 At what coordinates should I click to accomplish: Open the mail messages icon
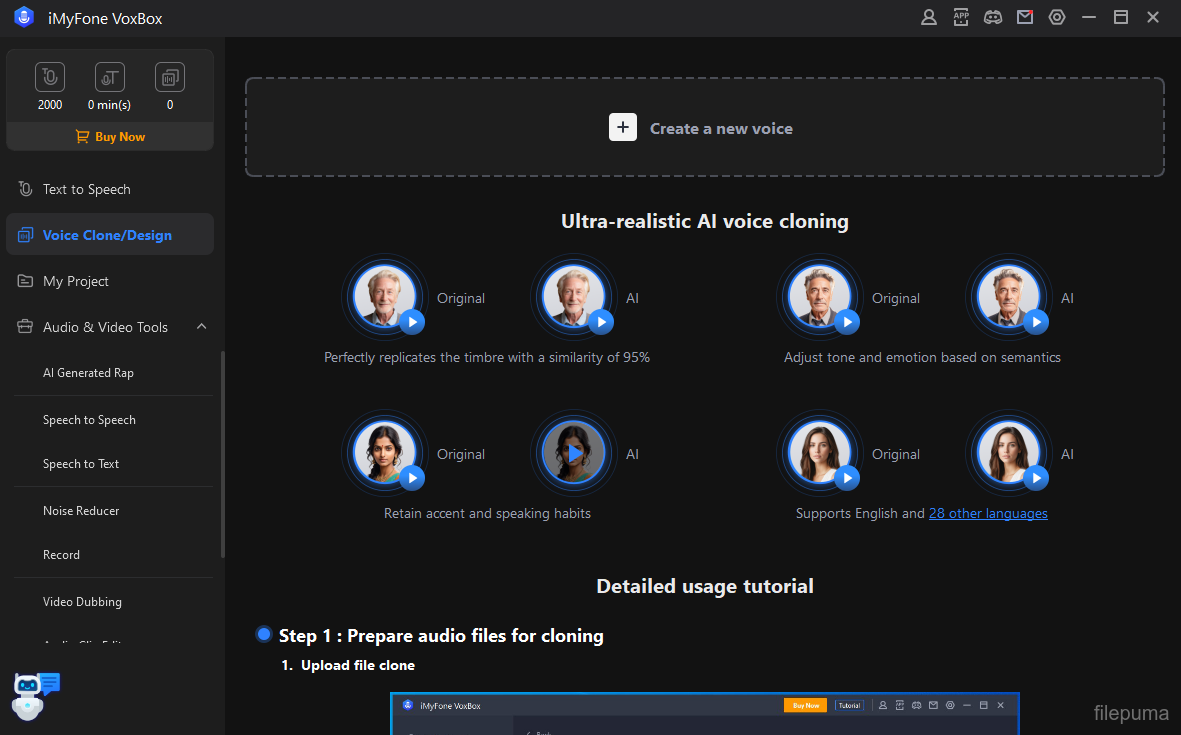point(1025,17)
